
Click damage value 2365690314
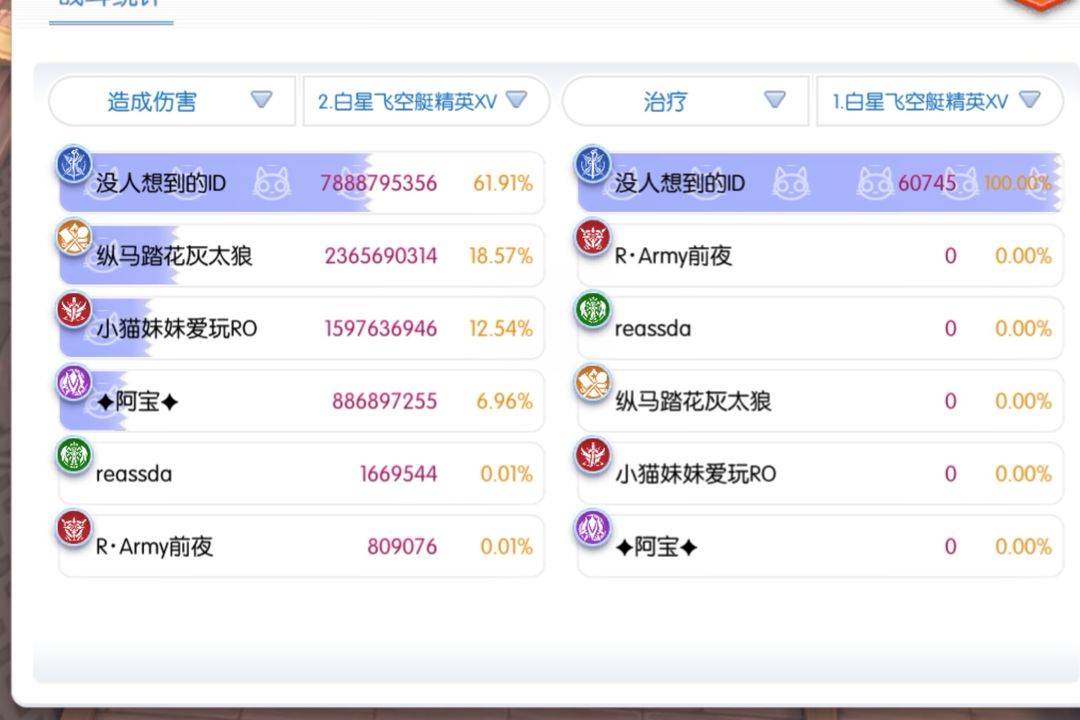pyautogui.click(x=381, y=256)
